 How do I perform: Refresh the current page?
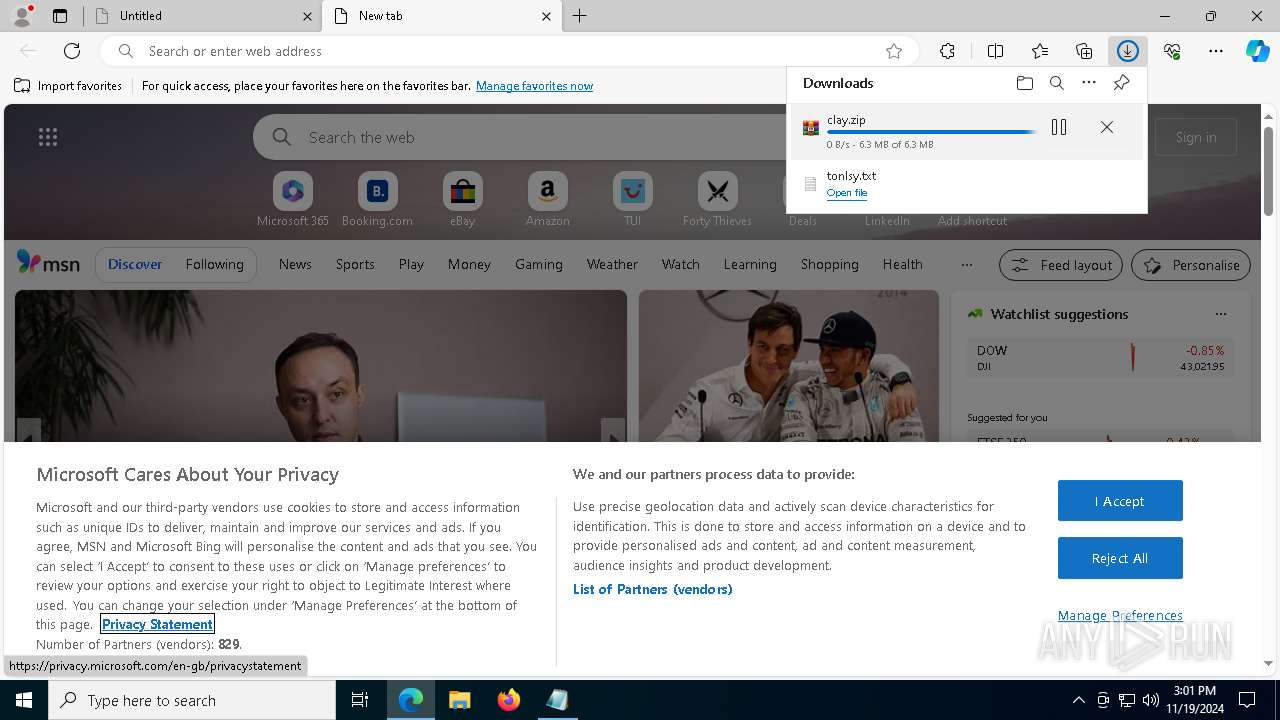pos(72,51)
